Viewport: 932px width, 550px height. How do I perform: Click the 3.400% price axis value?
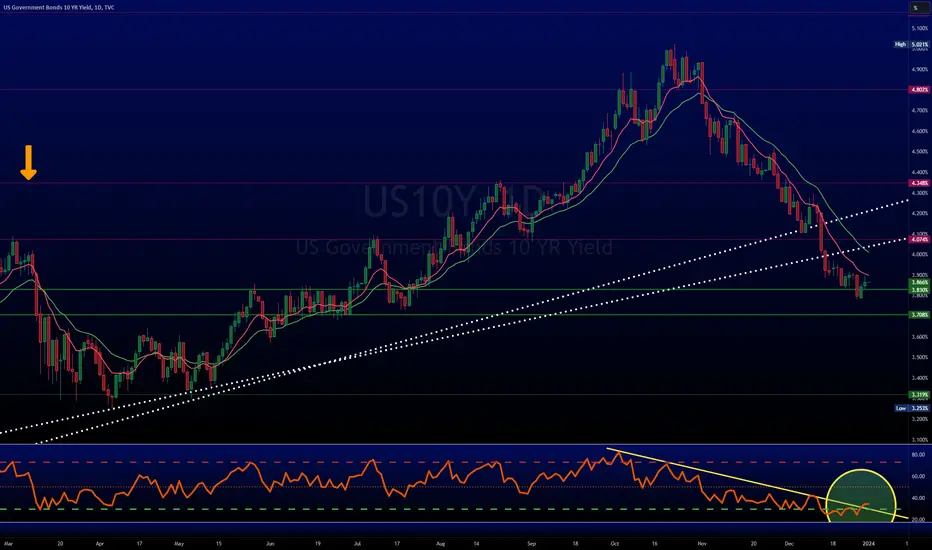tap(920, 378)
